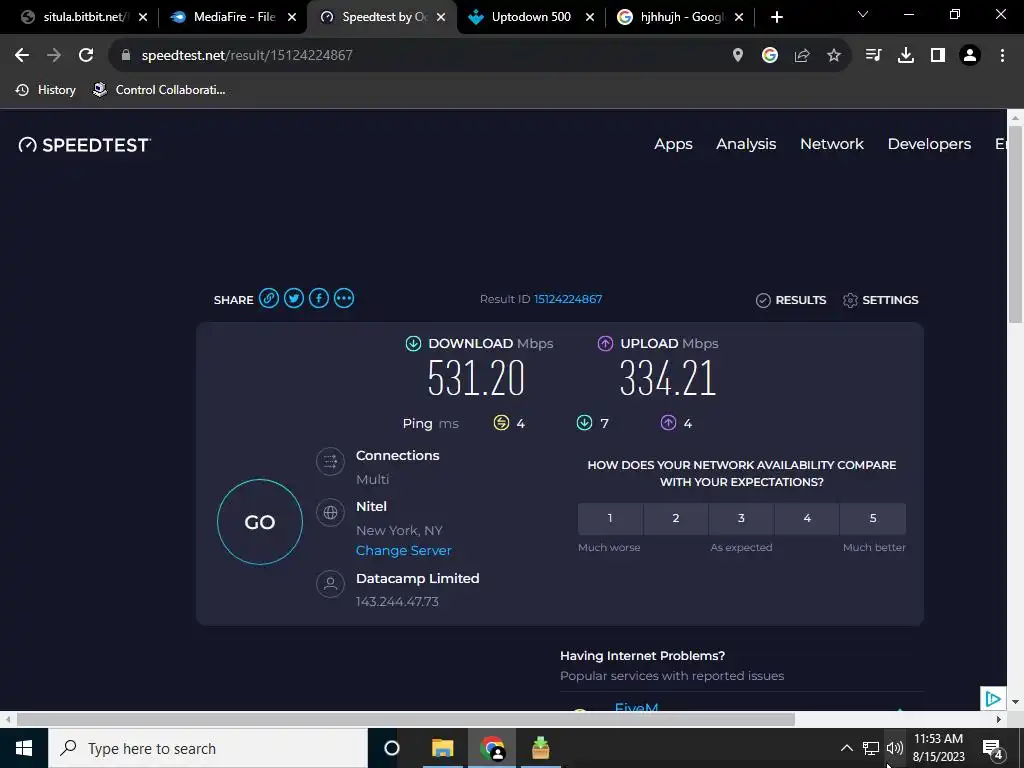Open Cortana circle on taskbar
This screenshot has height=768, width=1024.
391,748
